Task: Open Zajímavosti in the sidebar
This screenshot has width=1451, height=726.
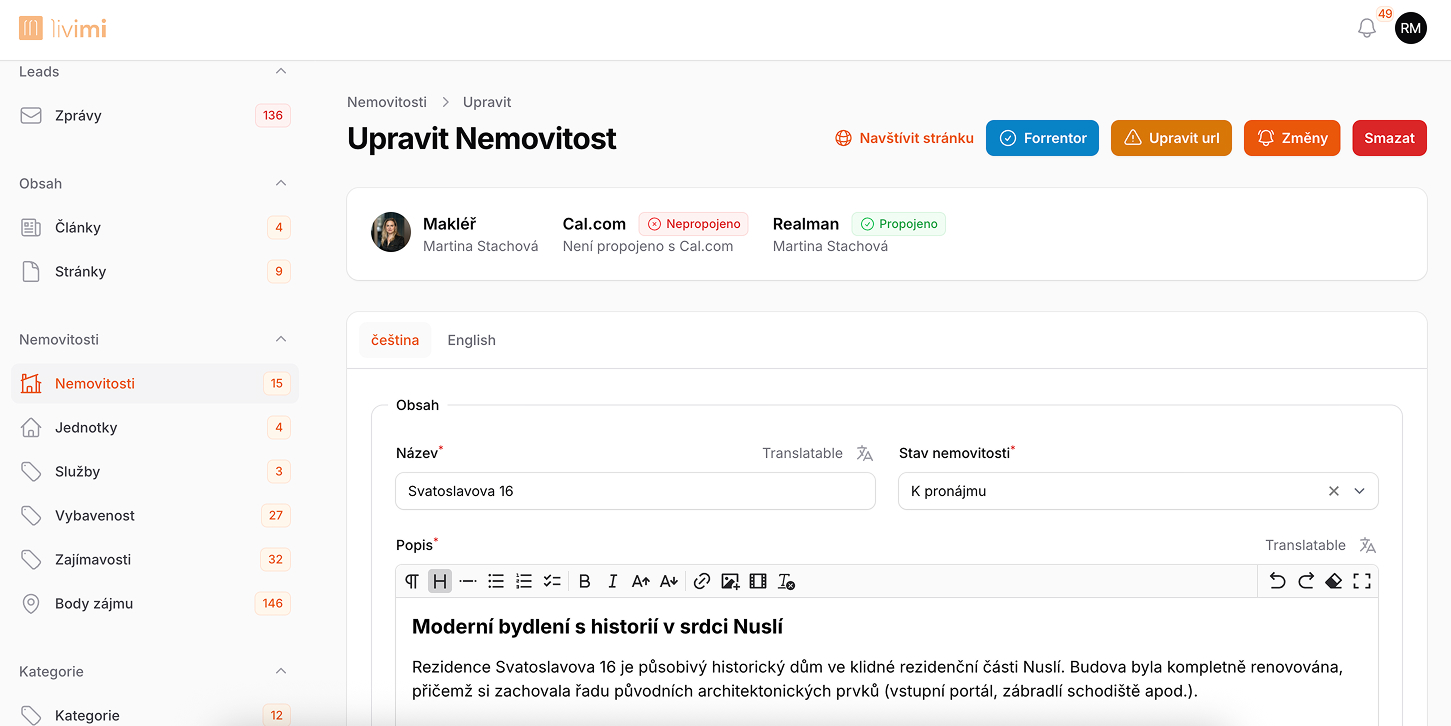Action: coord(155,559)
